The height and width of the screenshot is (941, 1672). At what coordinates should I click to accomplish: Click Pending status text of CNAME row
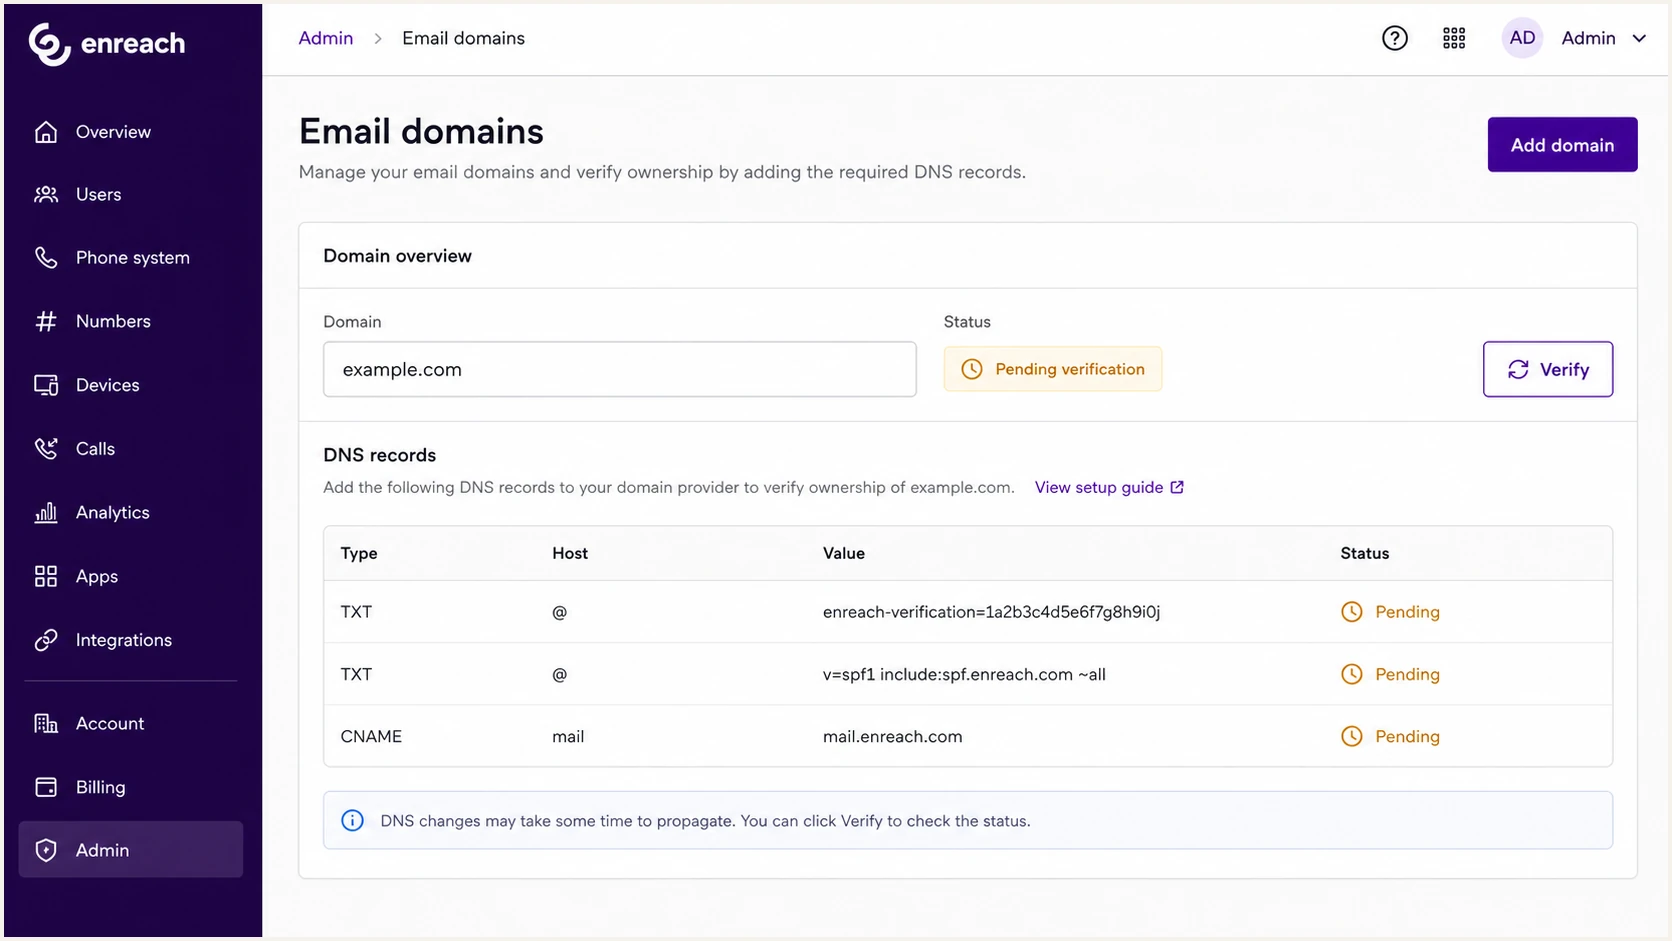(1407, 737)
